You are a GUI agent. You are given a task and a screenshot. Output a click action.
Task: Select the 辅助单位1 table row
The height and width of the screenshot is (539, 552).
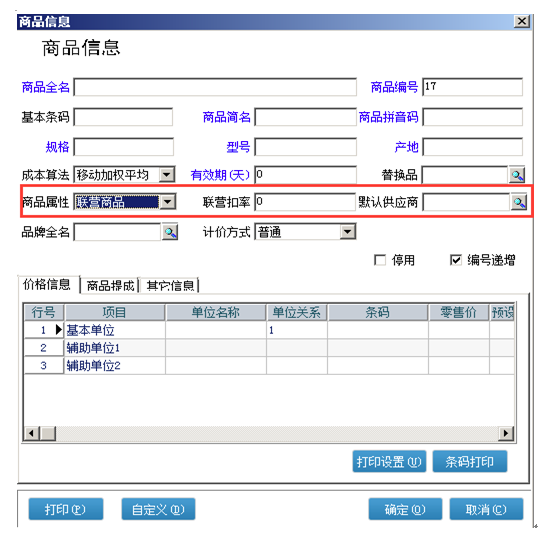coord(269,348)
